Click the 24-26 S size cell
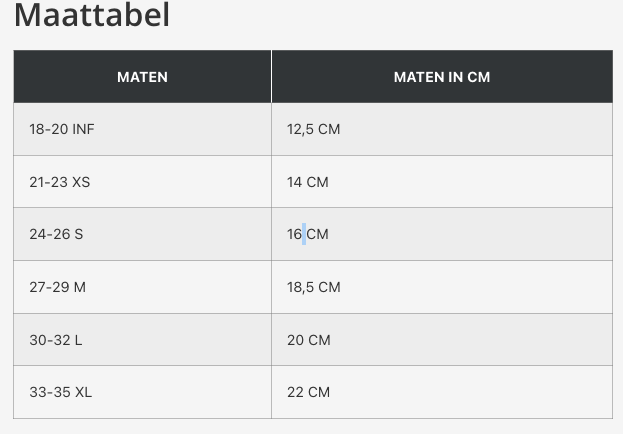Image resolution: width=623 pixels, height=434 pixels. (56, 234)
